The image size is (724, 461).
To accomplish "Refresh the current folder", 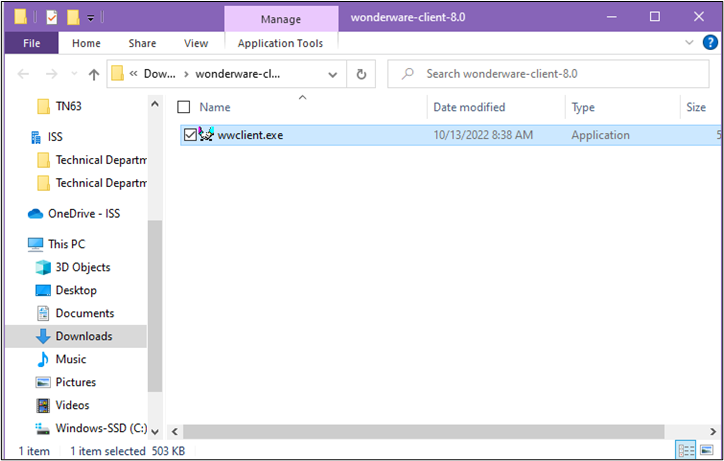I will pos(361,74).
